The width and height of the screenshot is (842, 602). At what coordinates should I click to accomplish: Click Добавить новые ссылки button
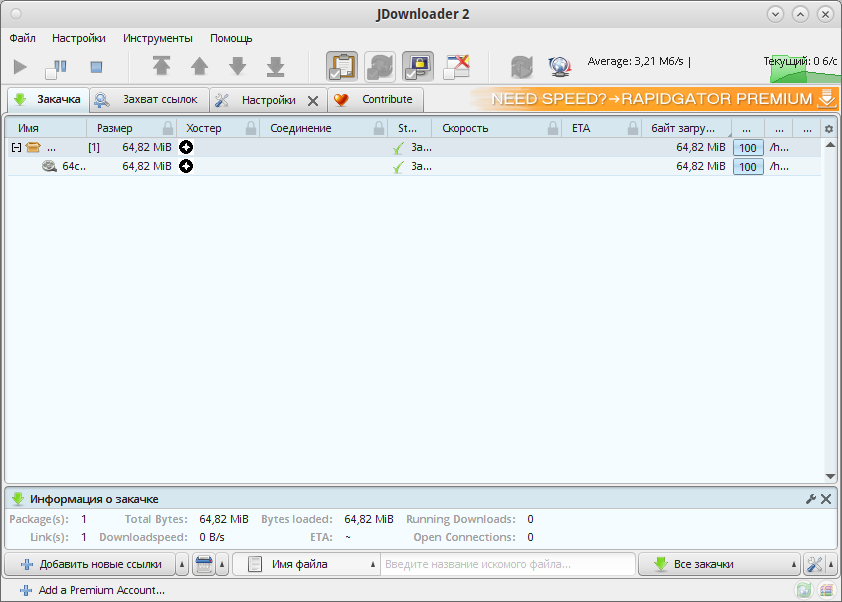tap(90, 564)
